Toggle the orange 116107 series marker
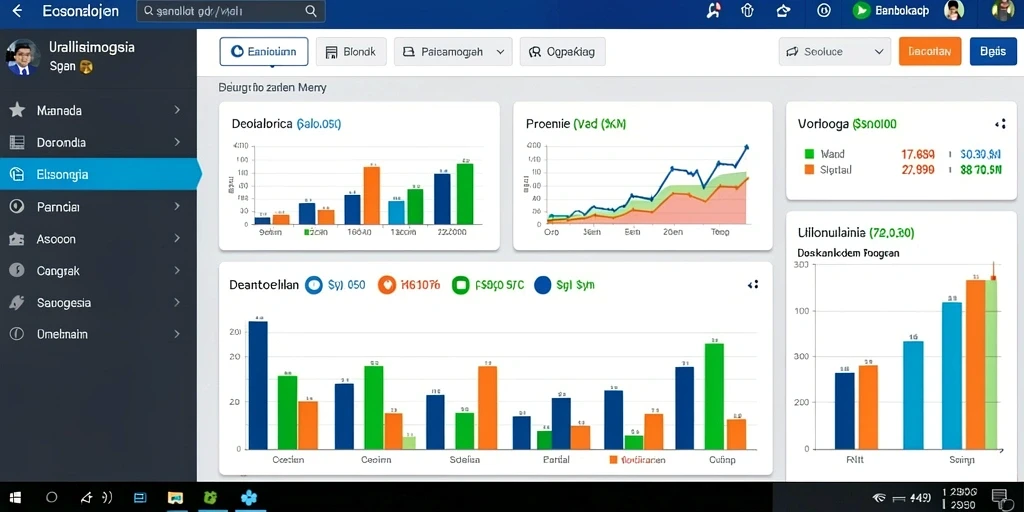 pyautogui.click(x=387, y=285)
